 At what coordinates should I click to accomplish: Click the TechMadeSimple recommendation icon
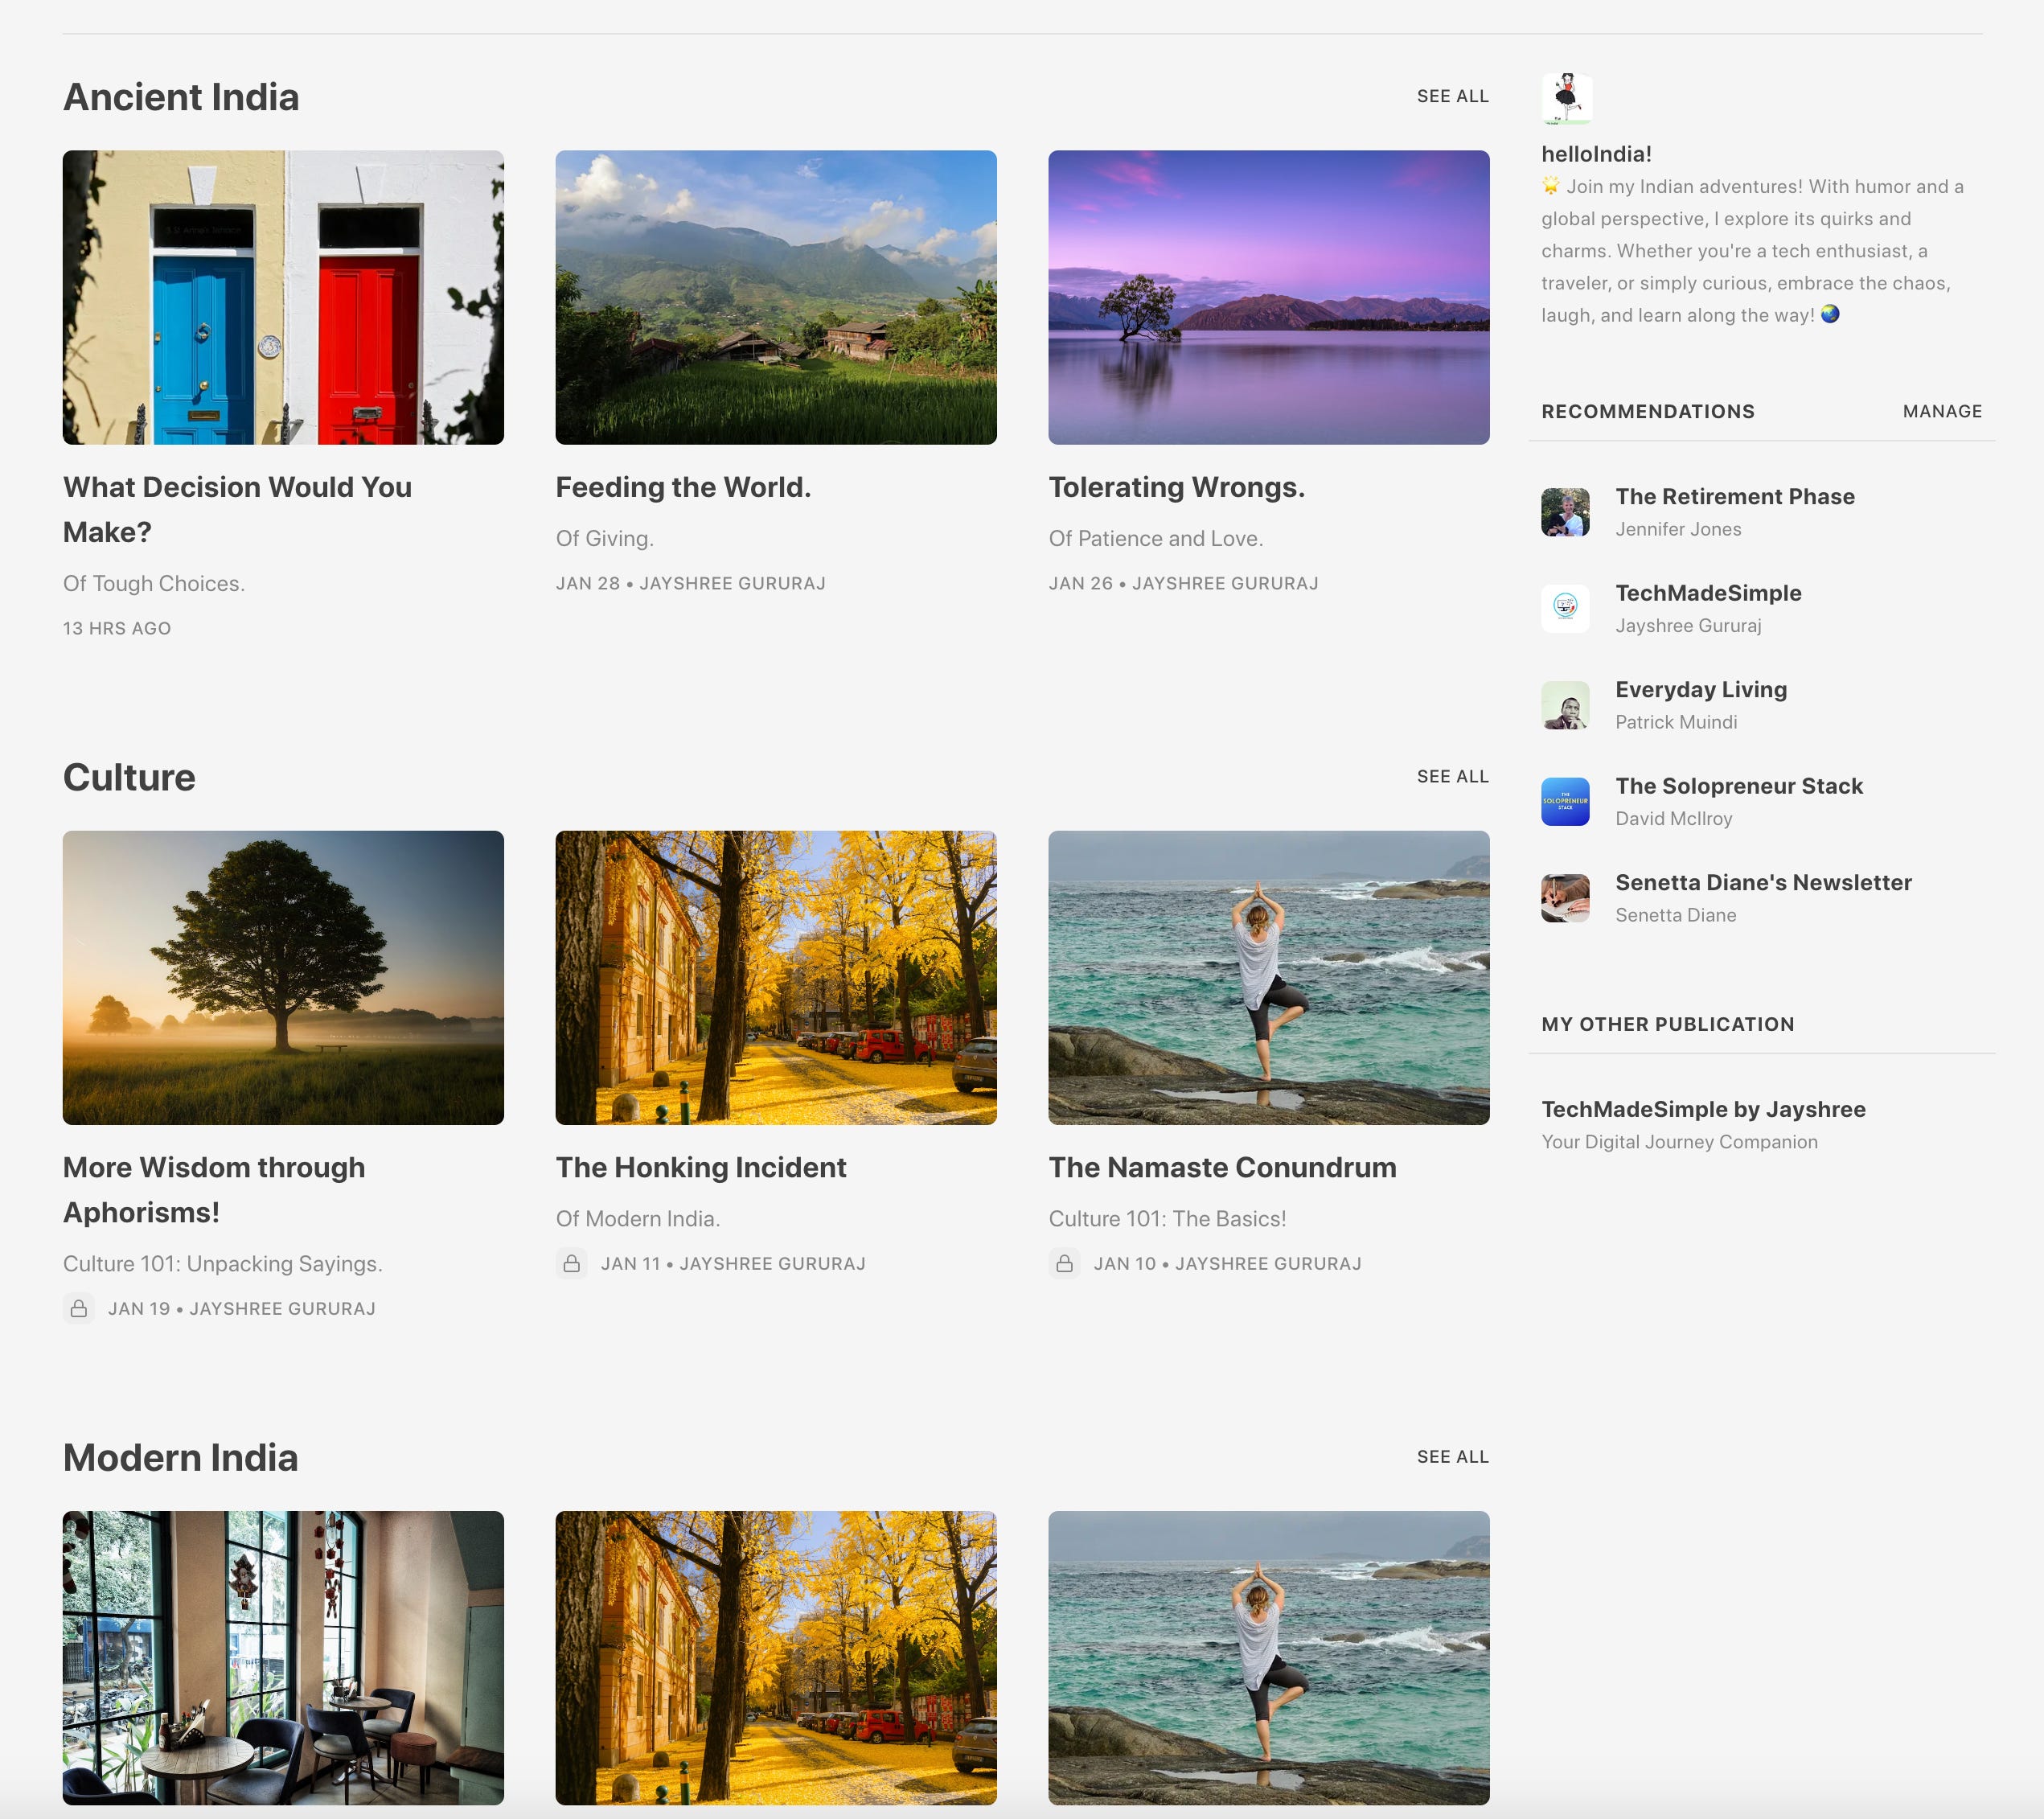(x=1565, y=608)
